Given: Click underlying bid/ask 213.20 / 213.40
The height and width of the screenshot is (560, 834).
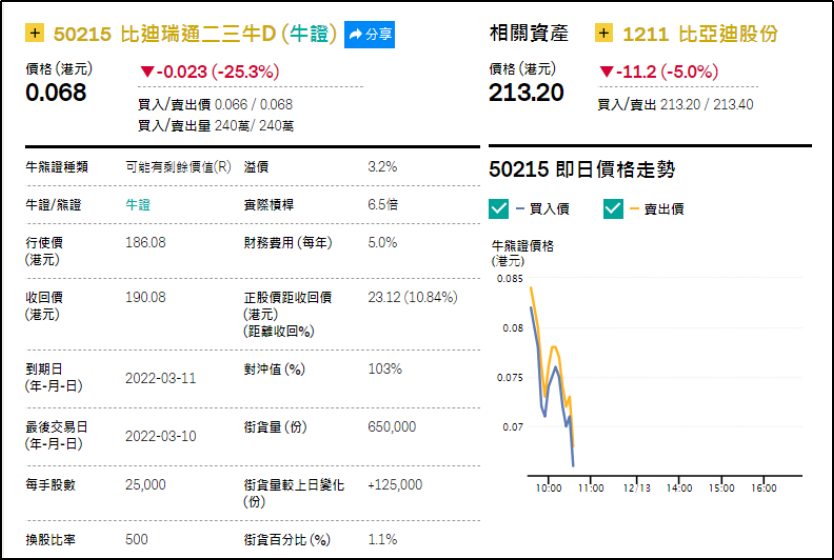Looking at the screenshot, I should 706,104.
